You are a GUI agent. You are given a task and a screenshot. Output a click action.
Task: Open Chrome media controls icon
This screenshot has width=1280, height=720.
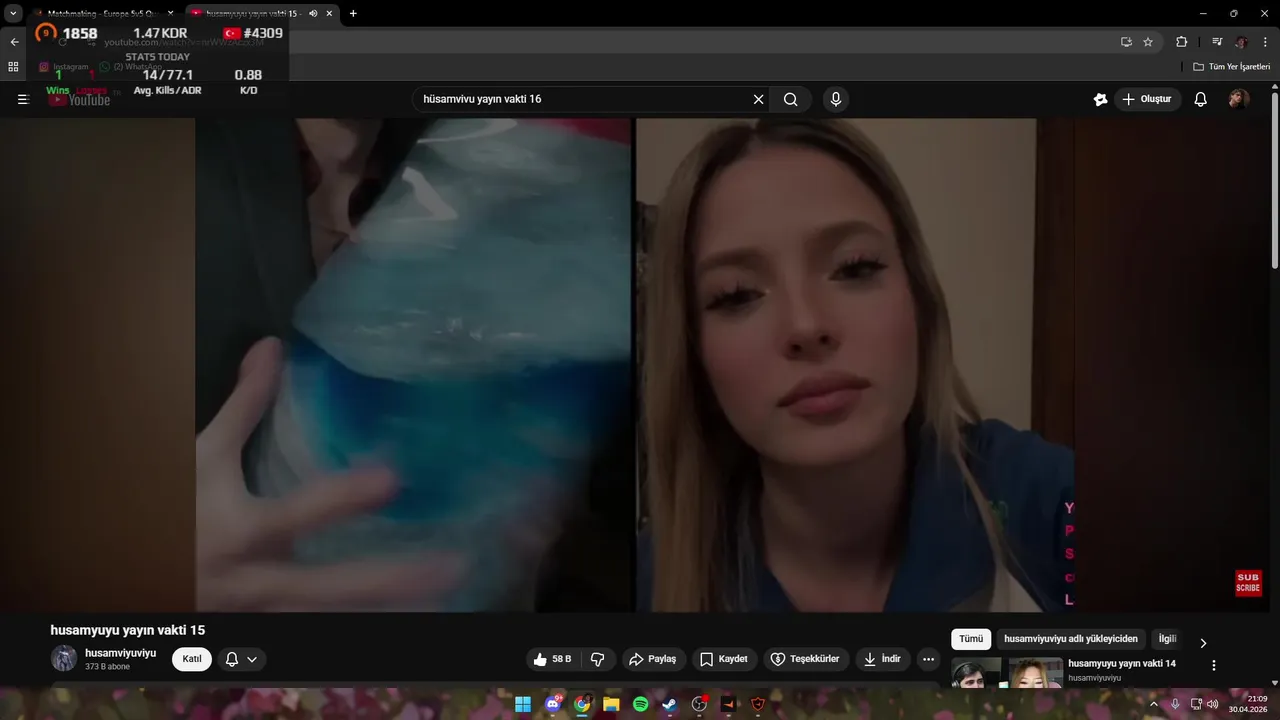1217,42
